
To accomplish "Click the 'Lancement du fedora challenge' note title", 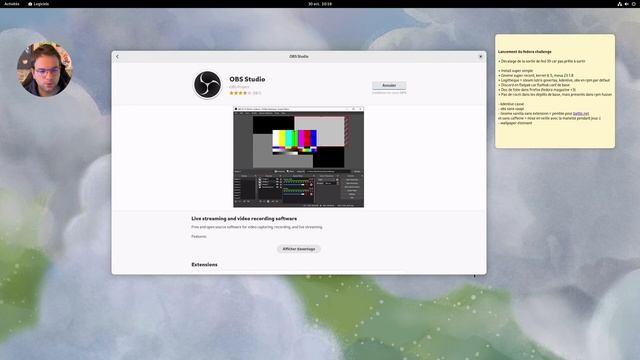I will tap(525, 52).
